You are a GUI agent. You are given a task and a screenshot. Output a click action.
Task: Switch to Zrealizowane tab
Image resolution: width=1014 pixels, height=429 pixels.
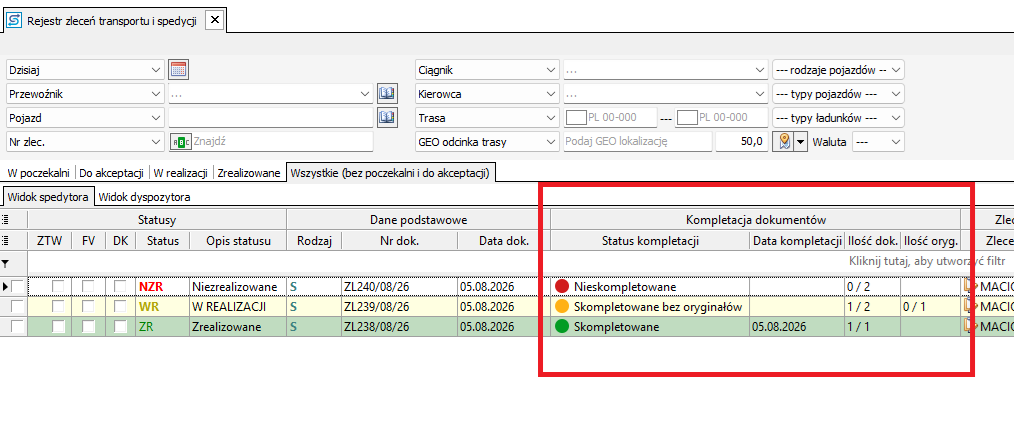pos(250,173)
